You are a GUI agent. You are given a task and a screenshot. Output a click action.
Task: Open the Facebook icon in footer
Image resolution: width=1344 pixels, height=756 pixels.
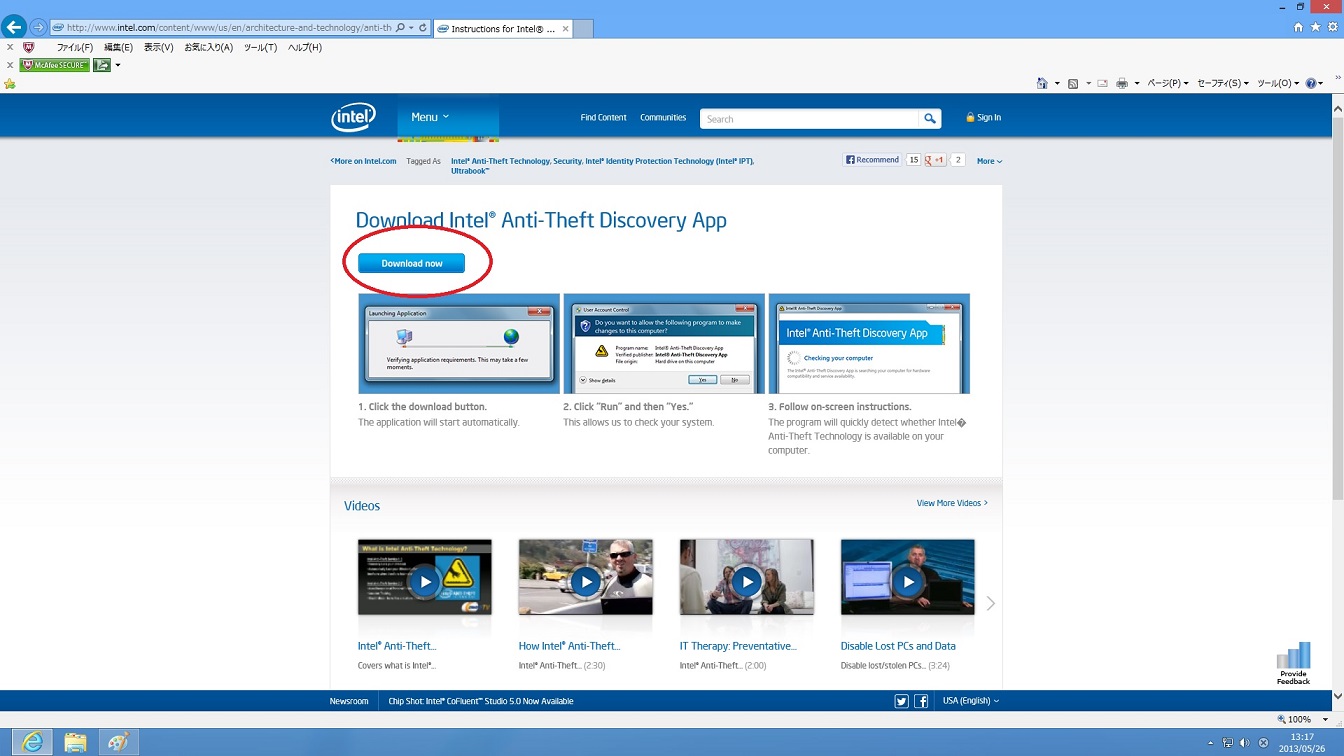tap(921, 701)
